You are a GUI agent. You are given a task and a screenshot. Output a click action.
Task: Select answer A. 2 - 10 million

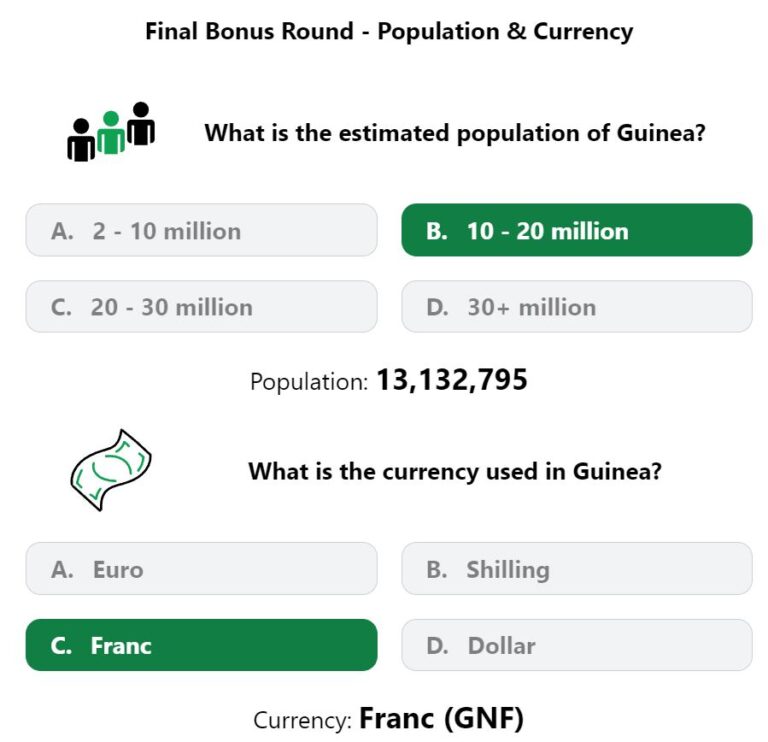click(201, 230)
